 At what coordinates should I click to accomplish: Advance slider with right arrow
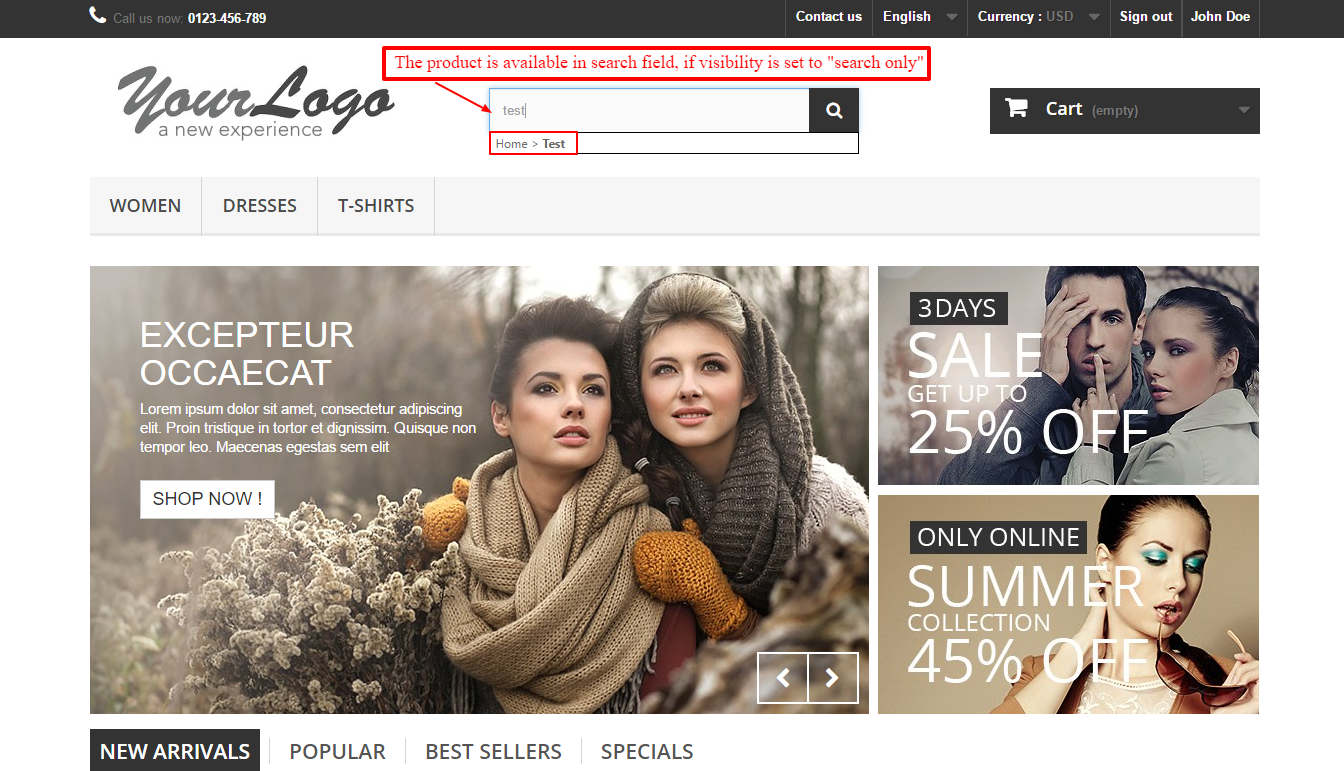[x=833, y=678]
